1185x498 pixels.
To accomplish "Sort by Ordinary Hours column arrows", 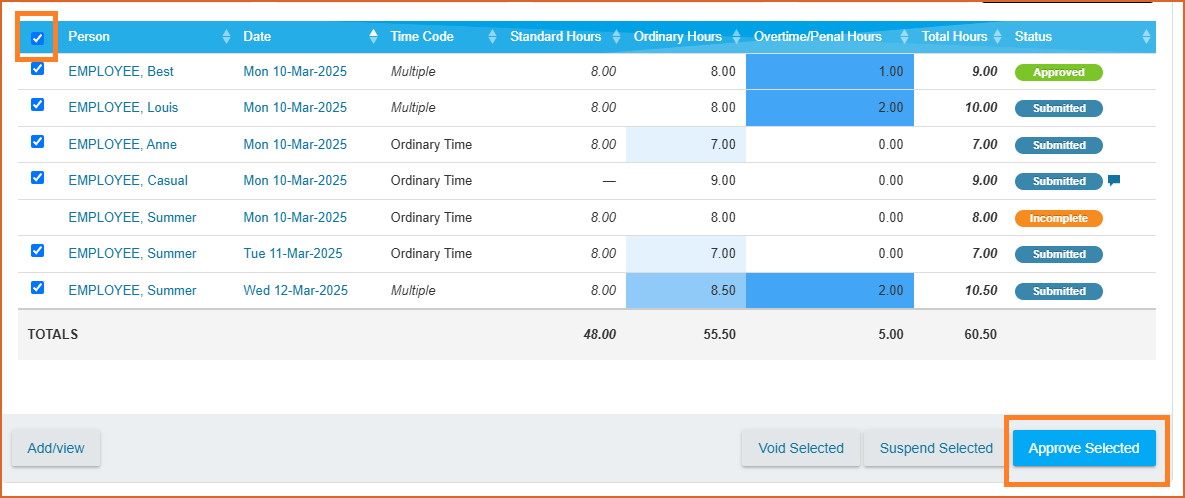I will [737, 36].
